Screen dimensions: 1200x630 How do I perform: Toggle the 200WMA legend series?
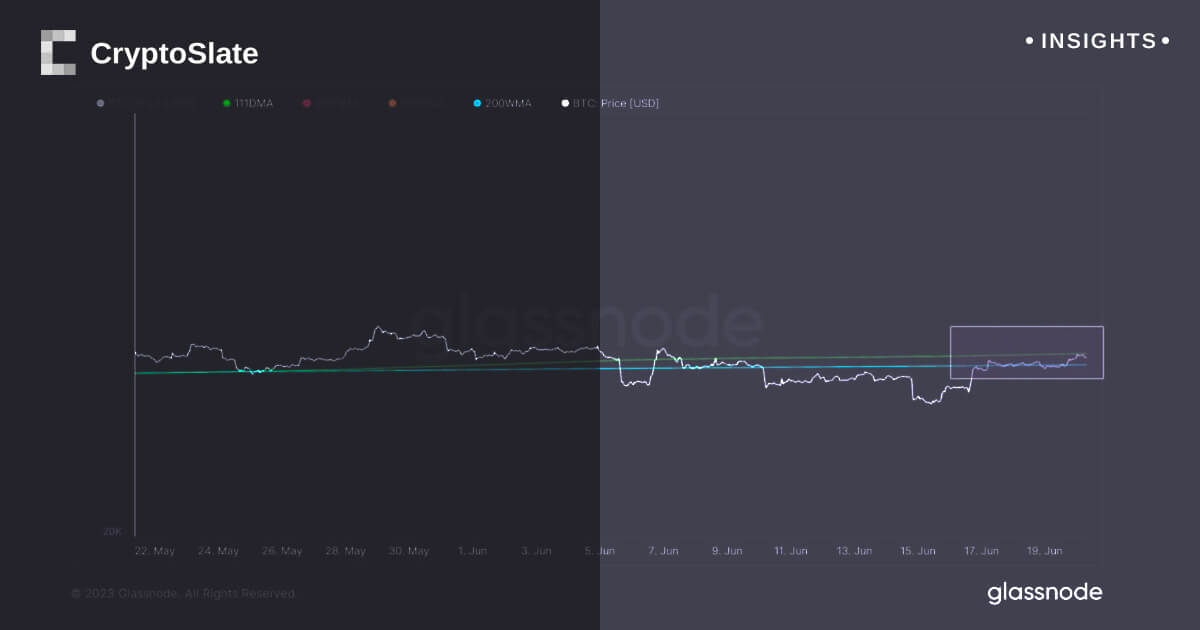[x=509, y=103]
